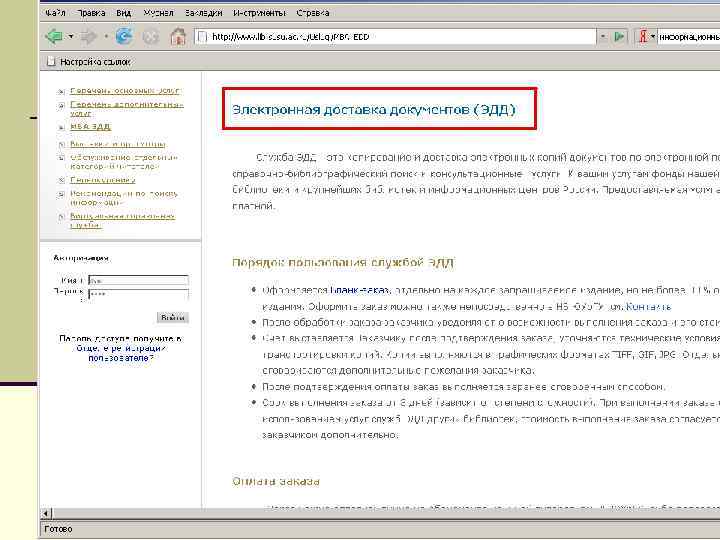This screenshot has height=540, width=720.
Task: Click the grayed-out Stop loading icon
Action: [x=151, y=37]
